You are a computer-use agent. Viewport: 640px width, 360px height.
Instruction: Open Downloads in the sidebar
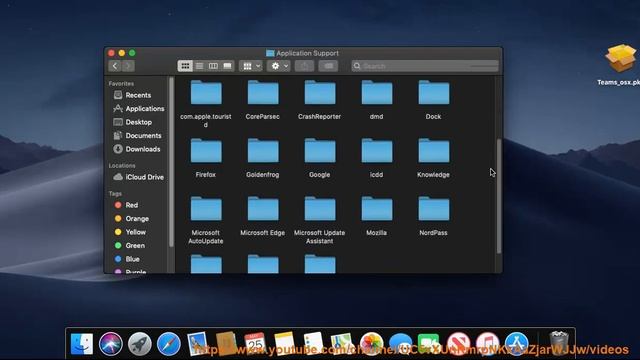coord(137,149)
